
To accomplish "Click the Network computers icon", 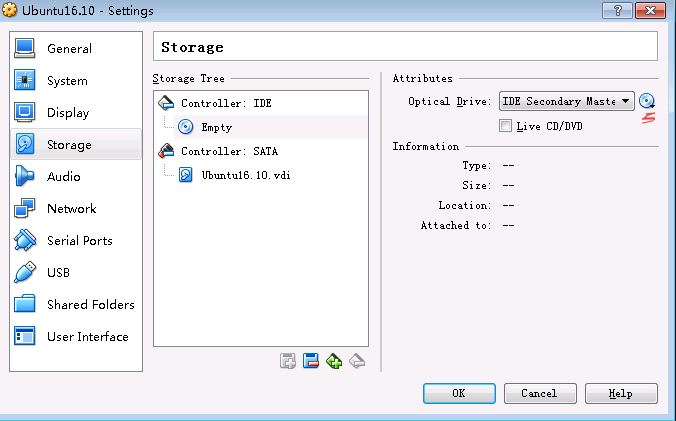I will 25,208.
